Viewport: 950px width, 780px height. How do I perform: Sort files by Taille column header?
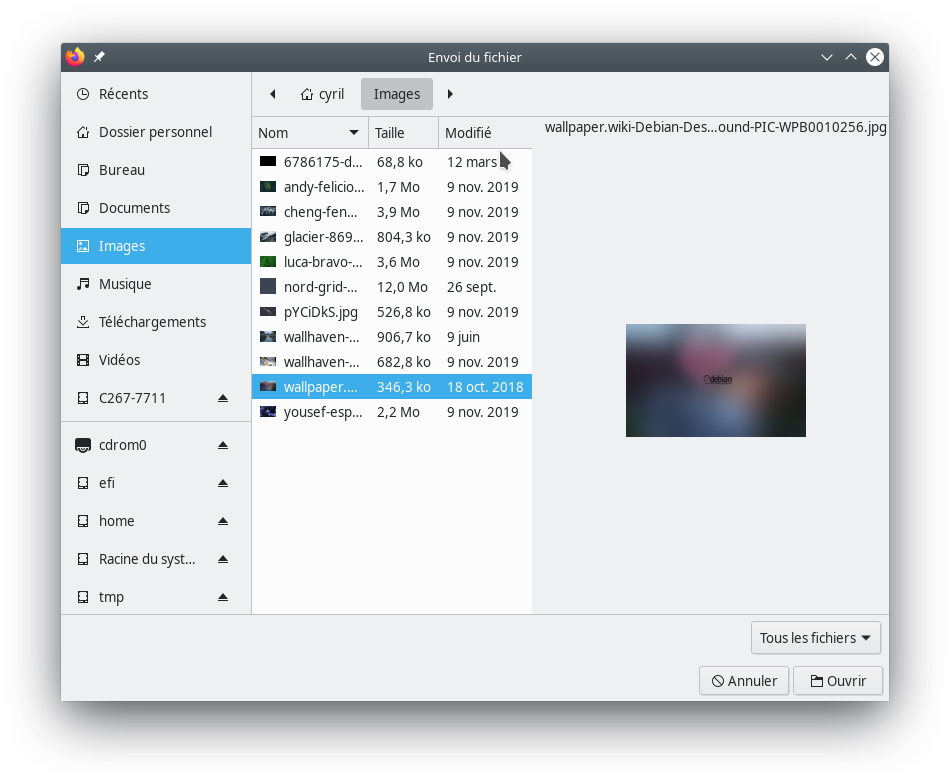(x=402, y=133)
